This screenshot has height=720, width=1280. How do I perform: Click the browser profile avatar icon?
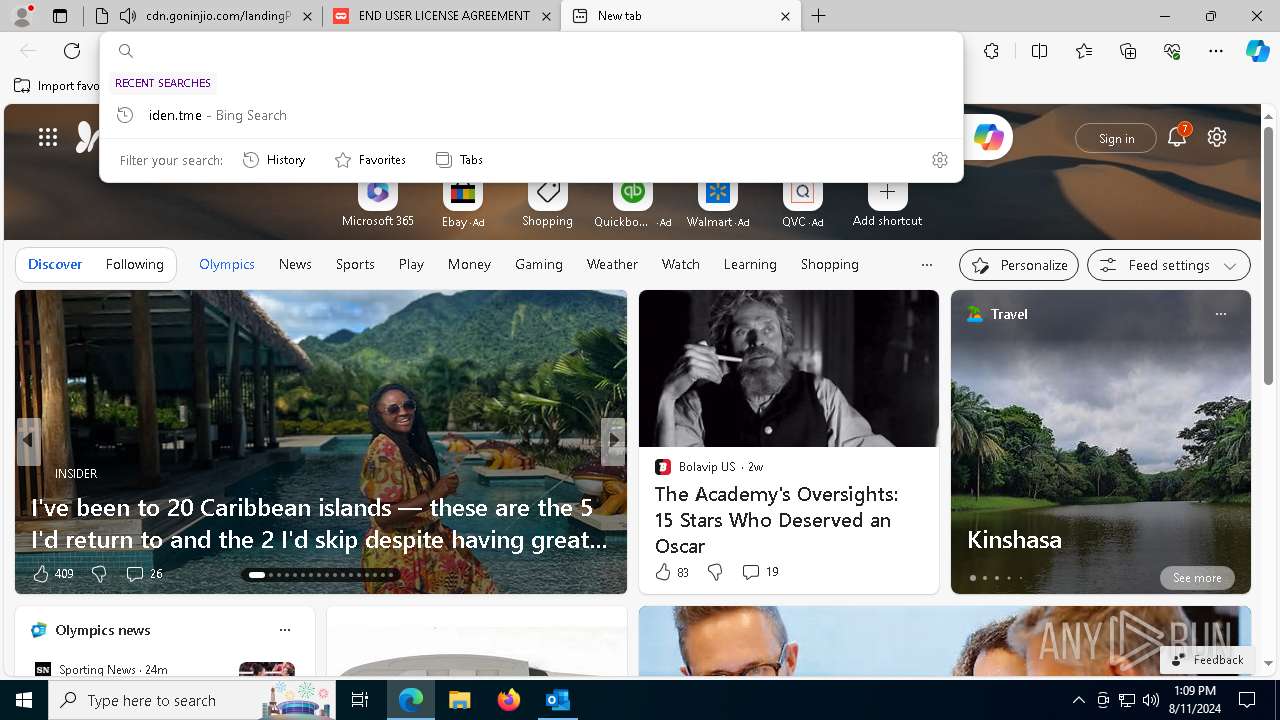[22, 16]
